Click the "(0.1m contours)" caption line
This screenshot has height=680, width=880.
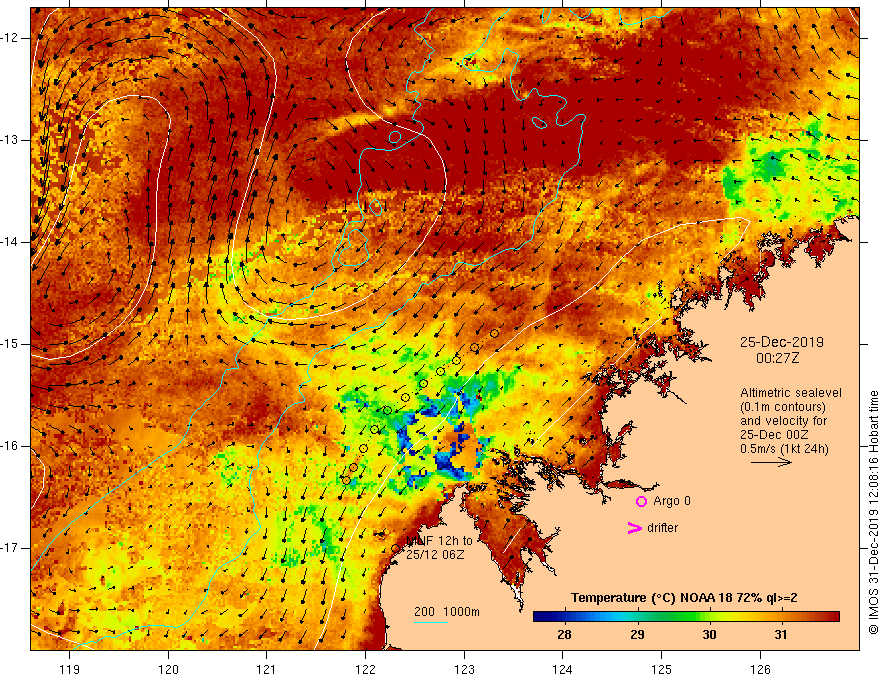(783, 407)
